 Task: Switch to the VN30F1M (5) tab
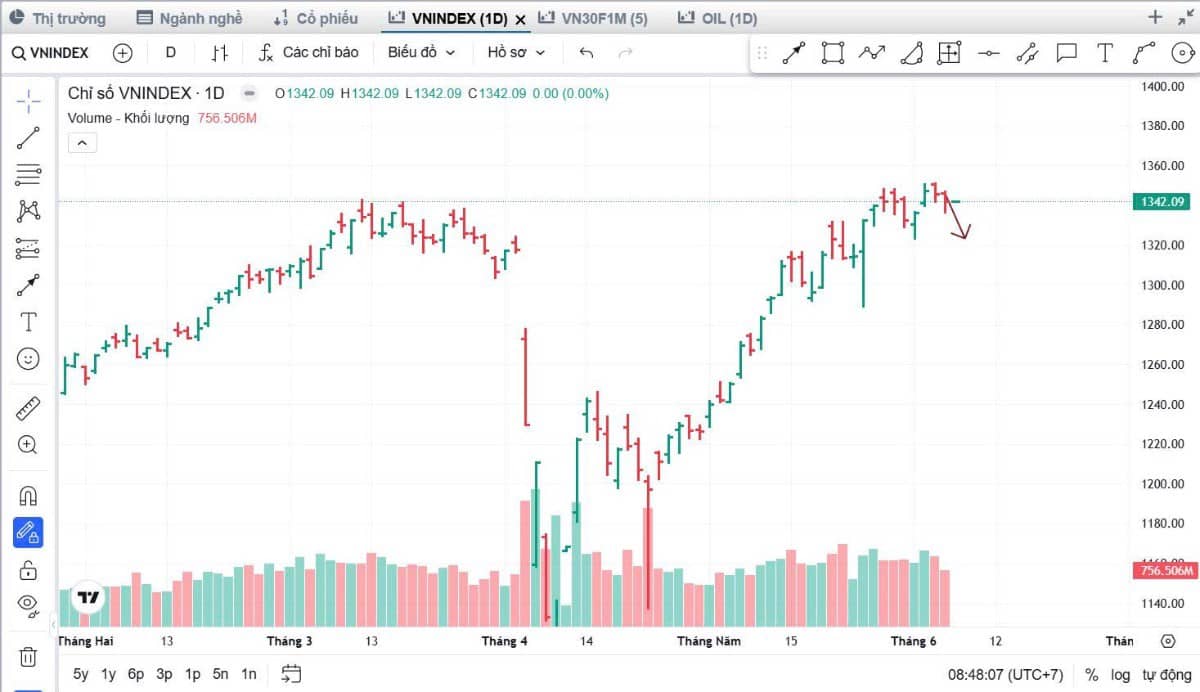tap(592, 18)
